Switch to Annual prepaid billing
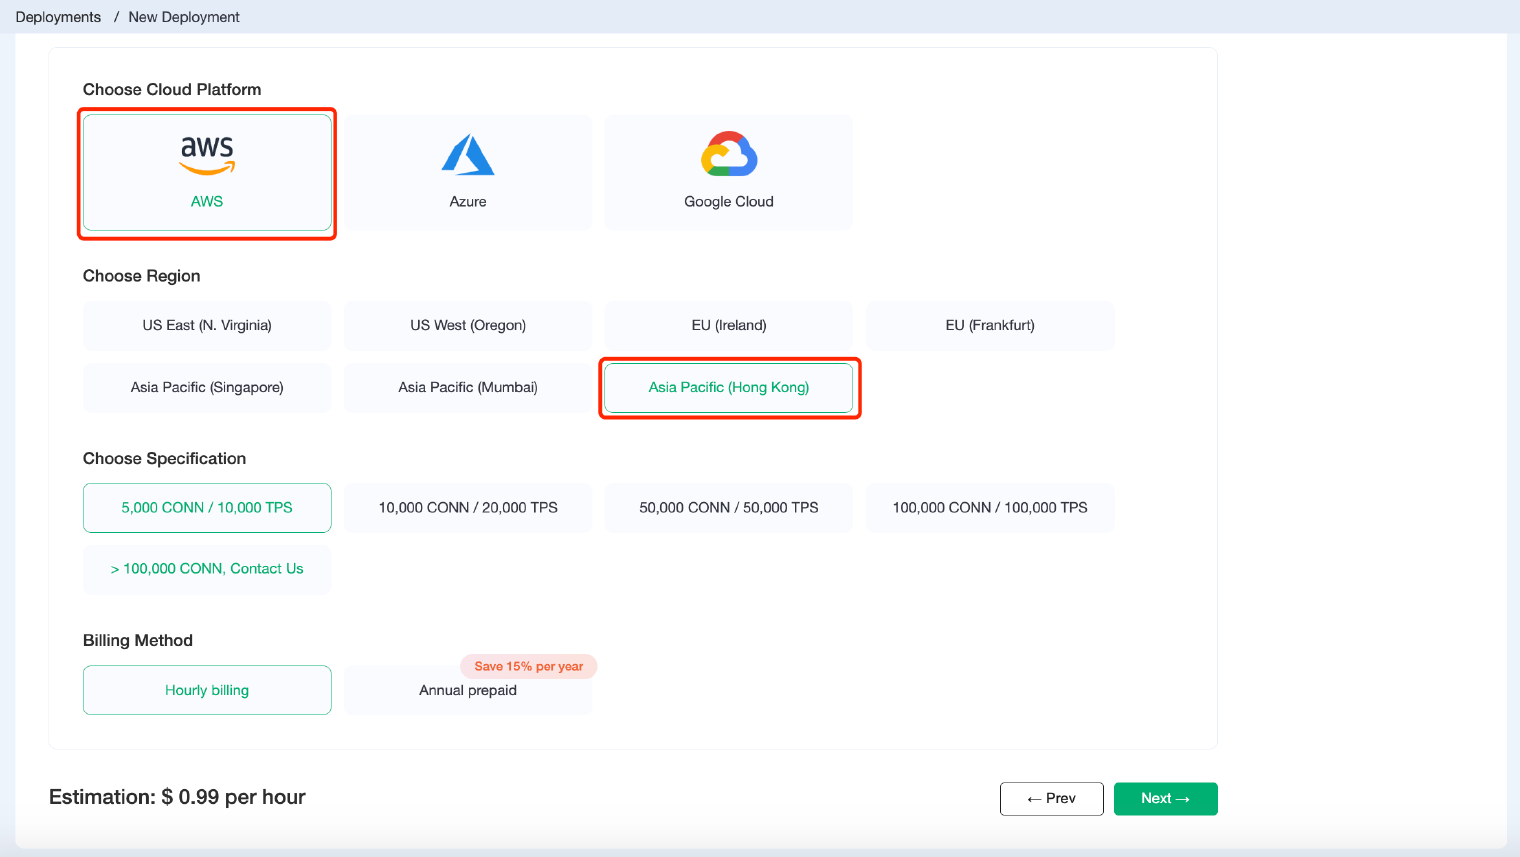Viewport: 1520px width, 857px height. [x=468, y=690]
